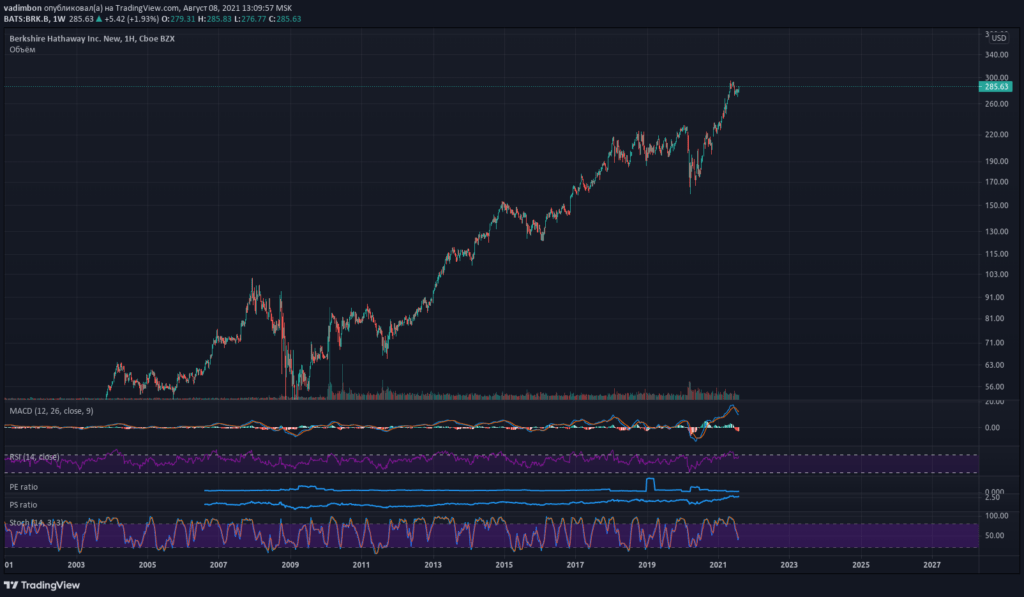Click the RSI (14, close) indicator label
The width and height of the screenshot is (1024, 597).
[33, 456]
